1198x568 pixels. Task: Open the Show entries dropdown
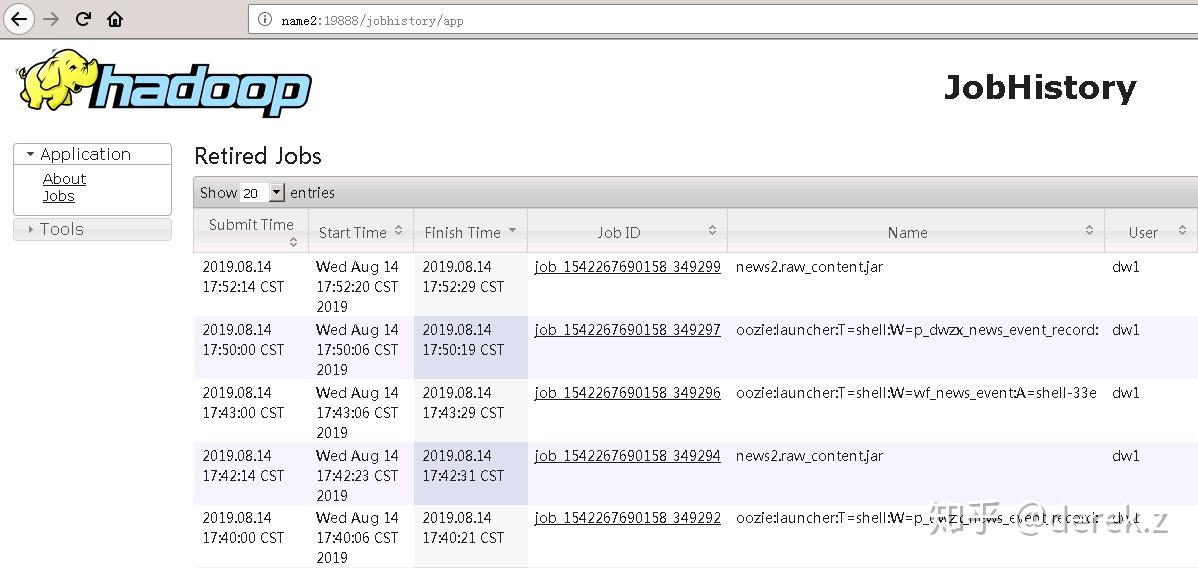point(262,193)
